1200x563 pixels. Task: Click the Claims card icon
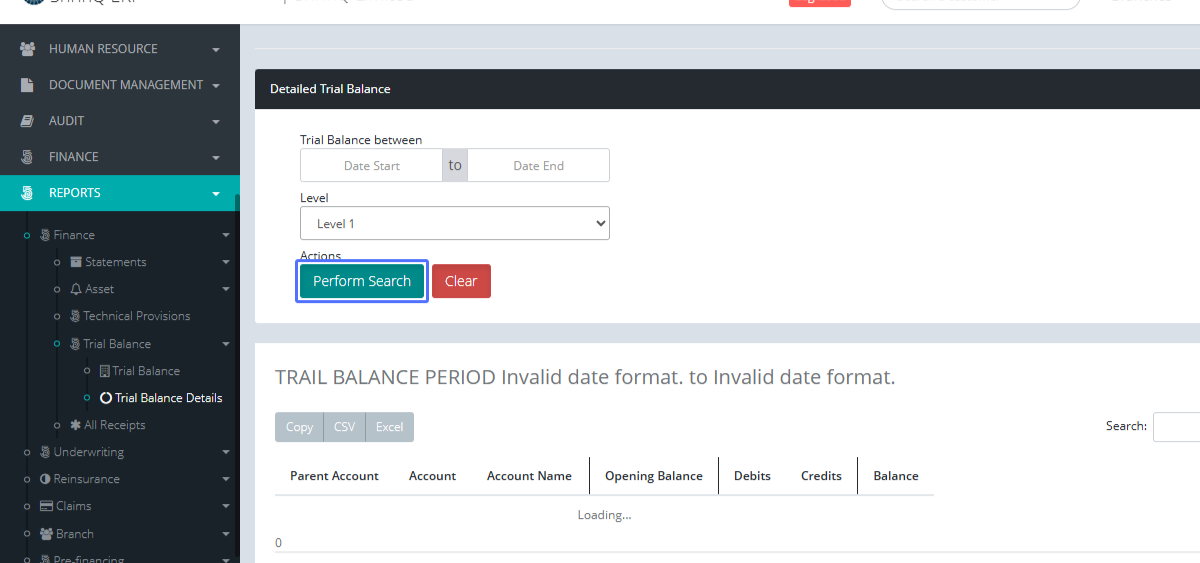pos(46,506)
